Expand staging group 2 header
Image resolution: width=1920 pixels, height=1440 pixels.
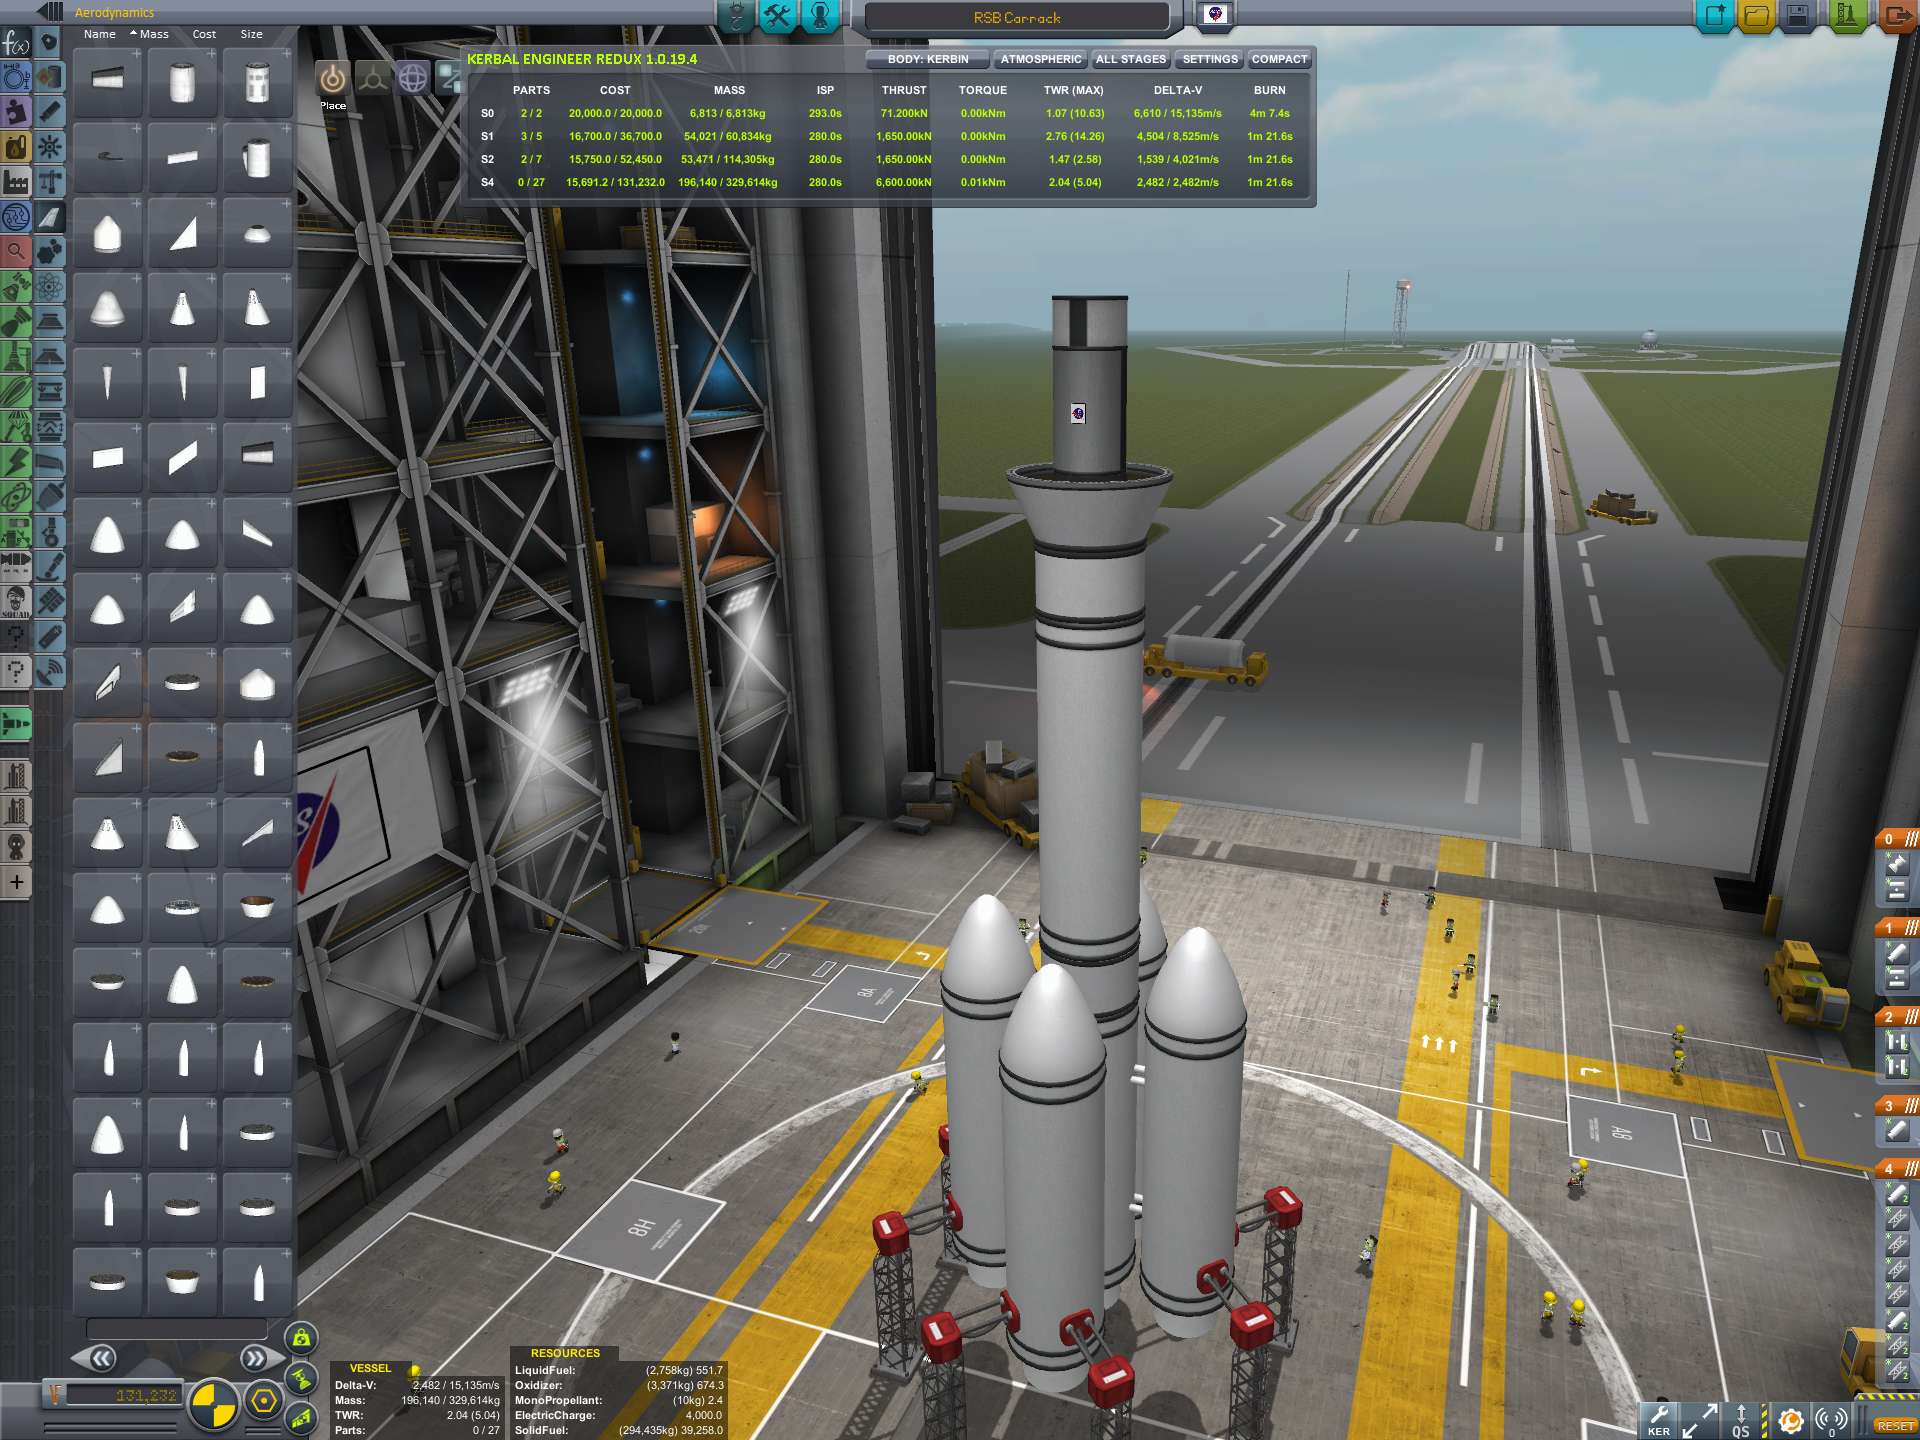(x=1897, y=1017)
